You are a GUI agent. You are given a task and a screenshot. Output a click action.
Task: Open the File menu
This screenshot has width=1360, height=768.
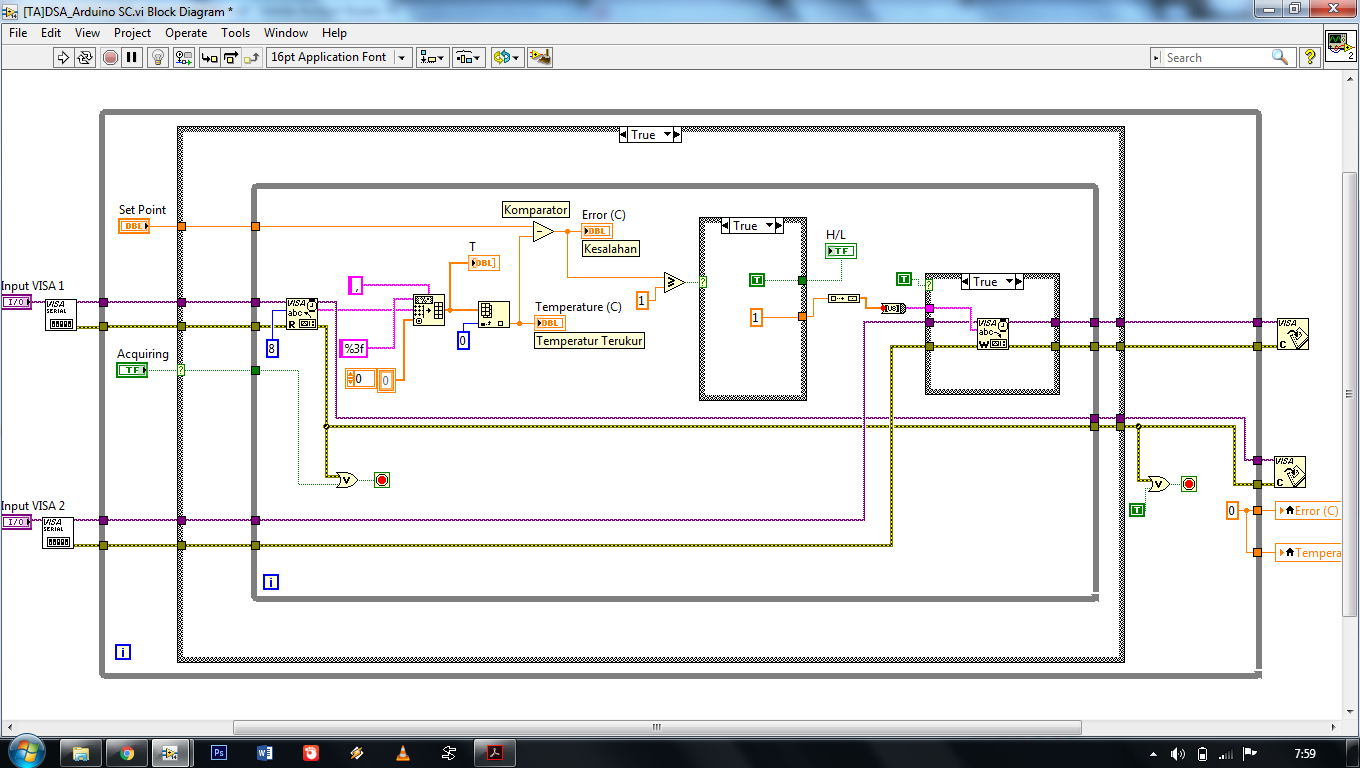pos(18,32)
